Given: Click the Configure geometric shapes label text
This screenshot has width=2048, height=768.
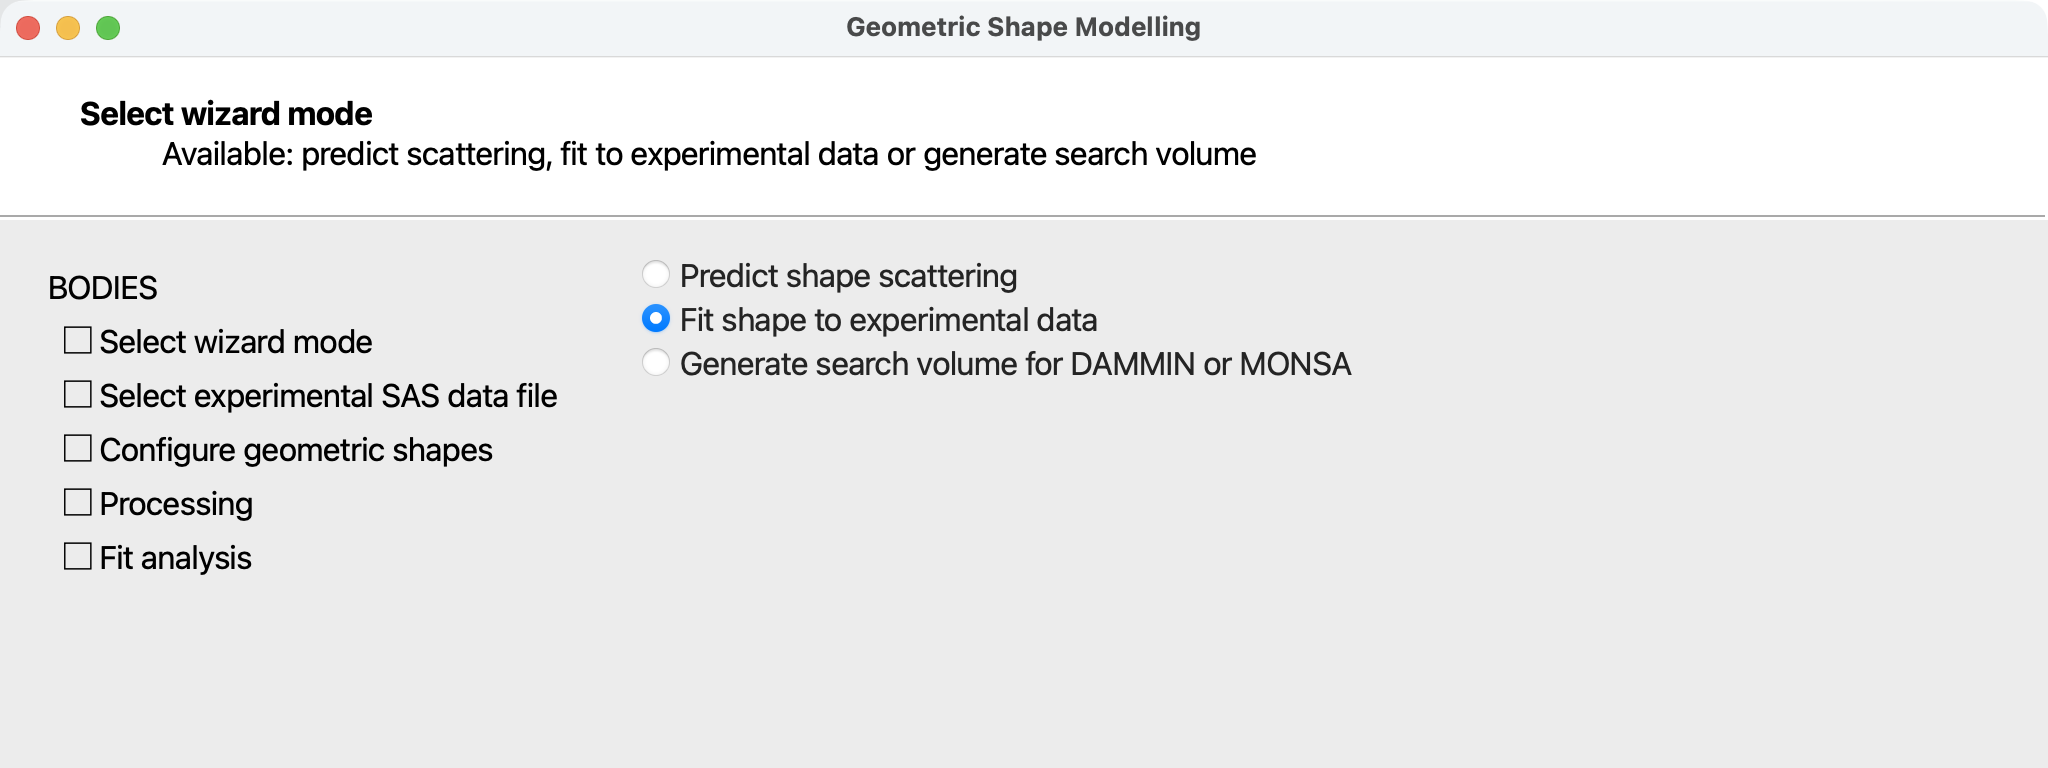Looking at the screenshot, I should click(296, 450).
